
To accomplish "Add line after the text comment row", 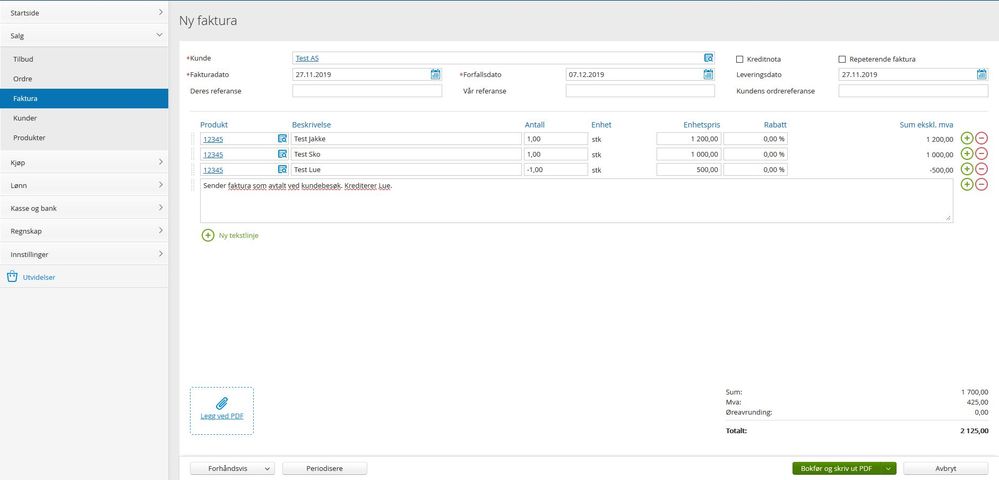I will (967, 184).
